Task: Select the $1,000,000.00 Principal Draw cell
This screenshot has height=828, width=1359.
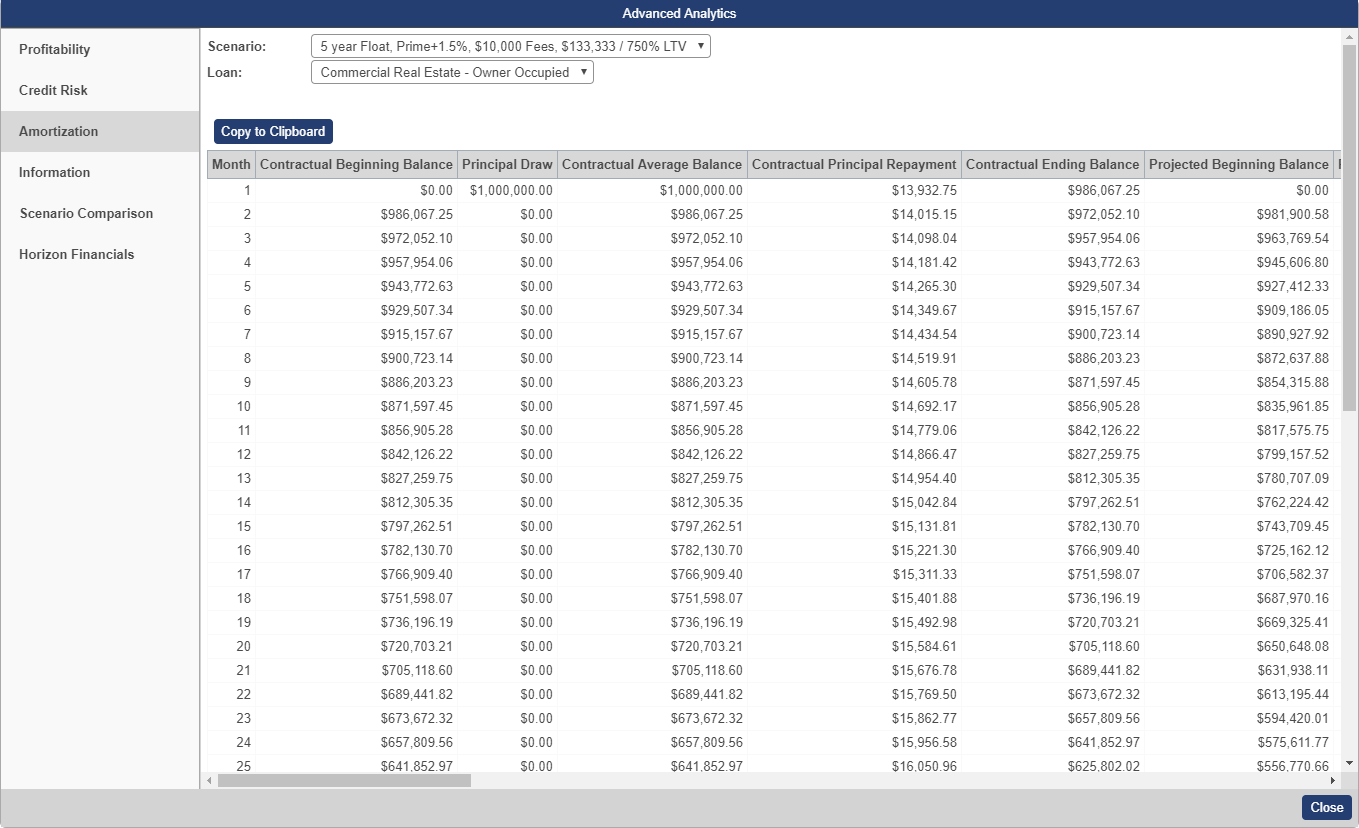Action: (507, 190)
